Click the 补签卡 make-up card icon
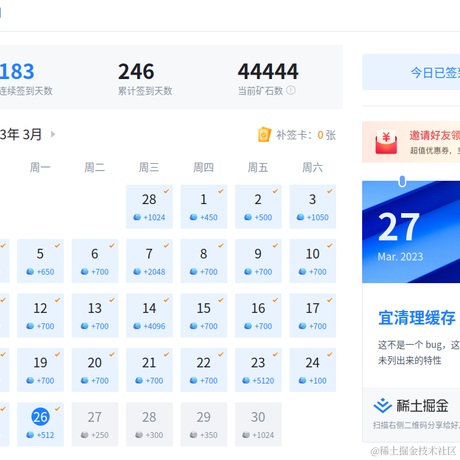This screenshot has height=460, width=460. tap(264, 135)
